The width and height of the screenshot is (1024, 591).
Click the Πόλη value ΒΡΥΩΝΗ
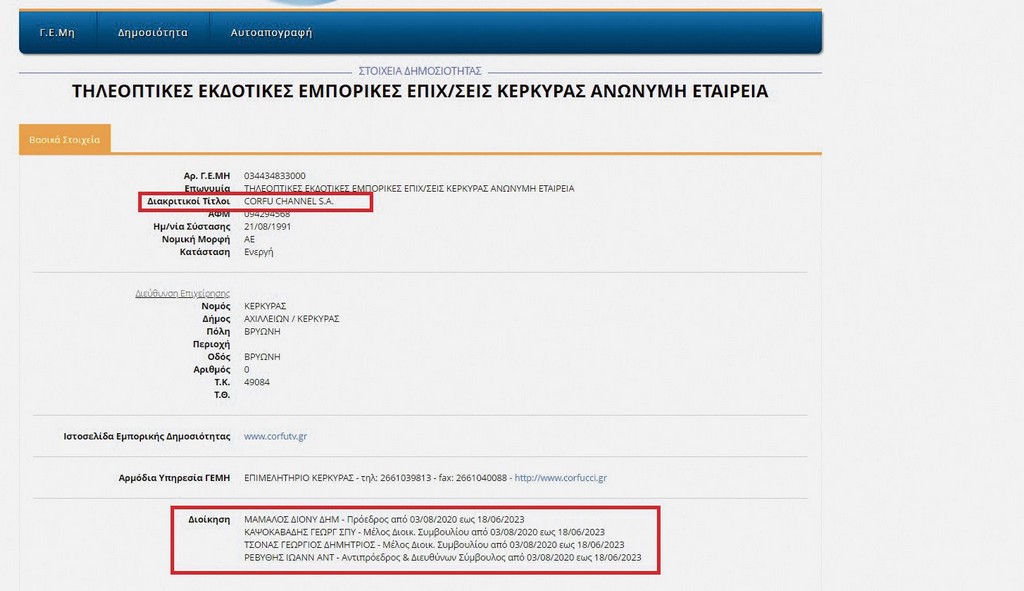tap(262, 332)
